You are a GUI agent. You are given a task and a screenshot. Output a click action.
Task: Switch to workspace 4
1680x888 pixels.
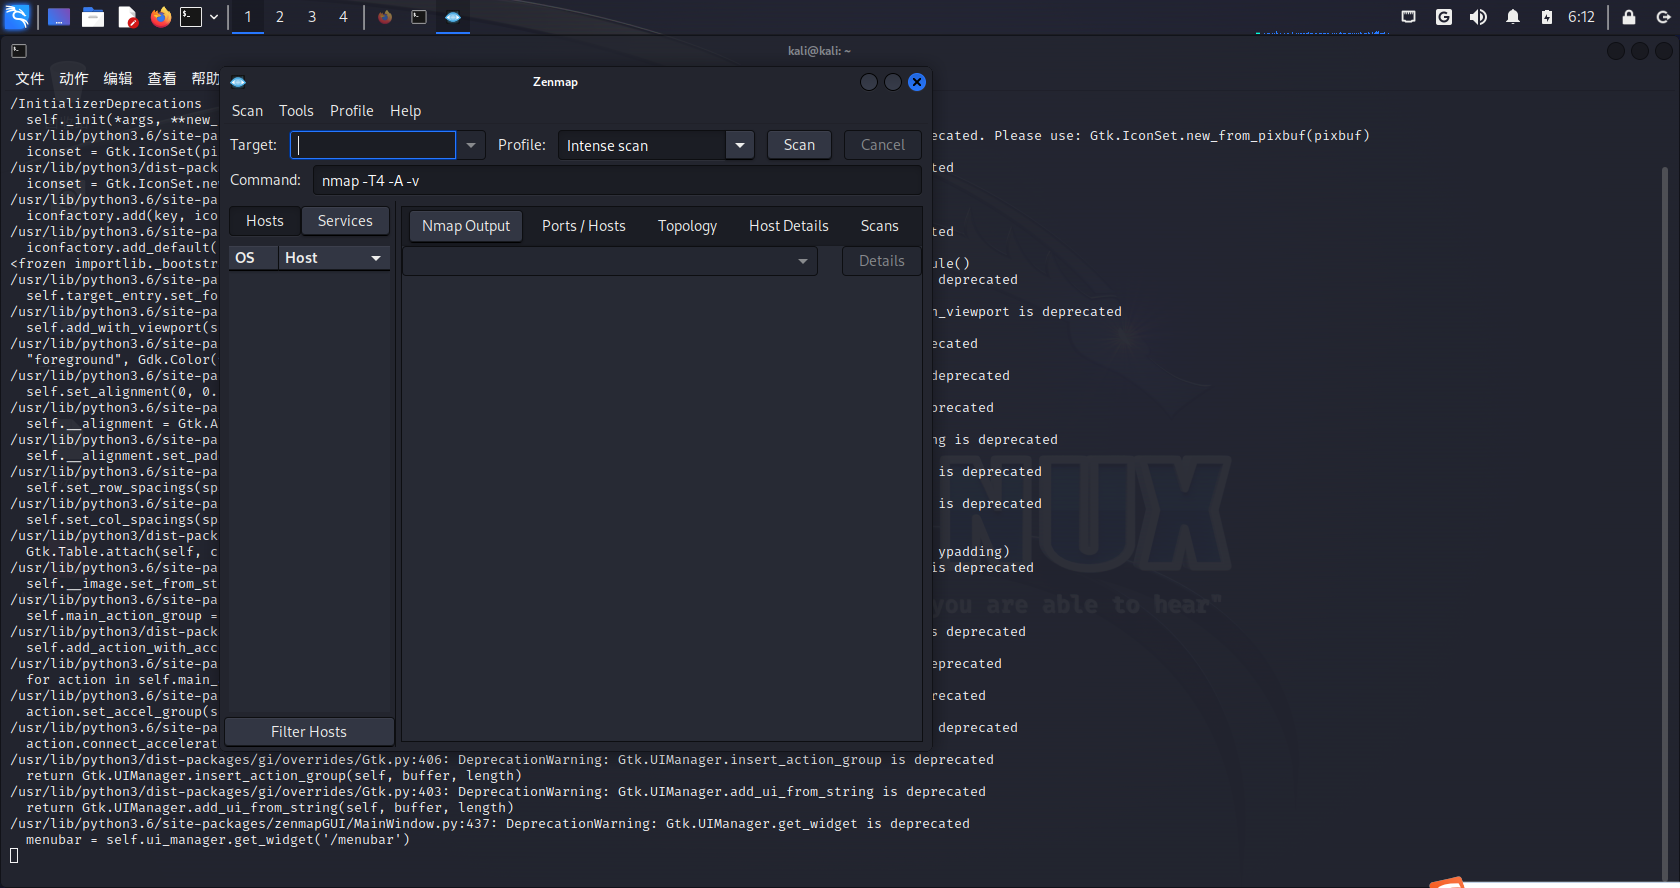(x=343, y=17)
